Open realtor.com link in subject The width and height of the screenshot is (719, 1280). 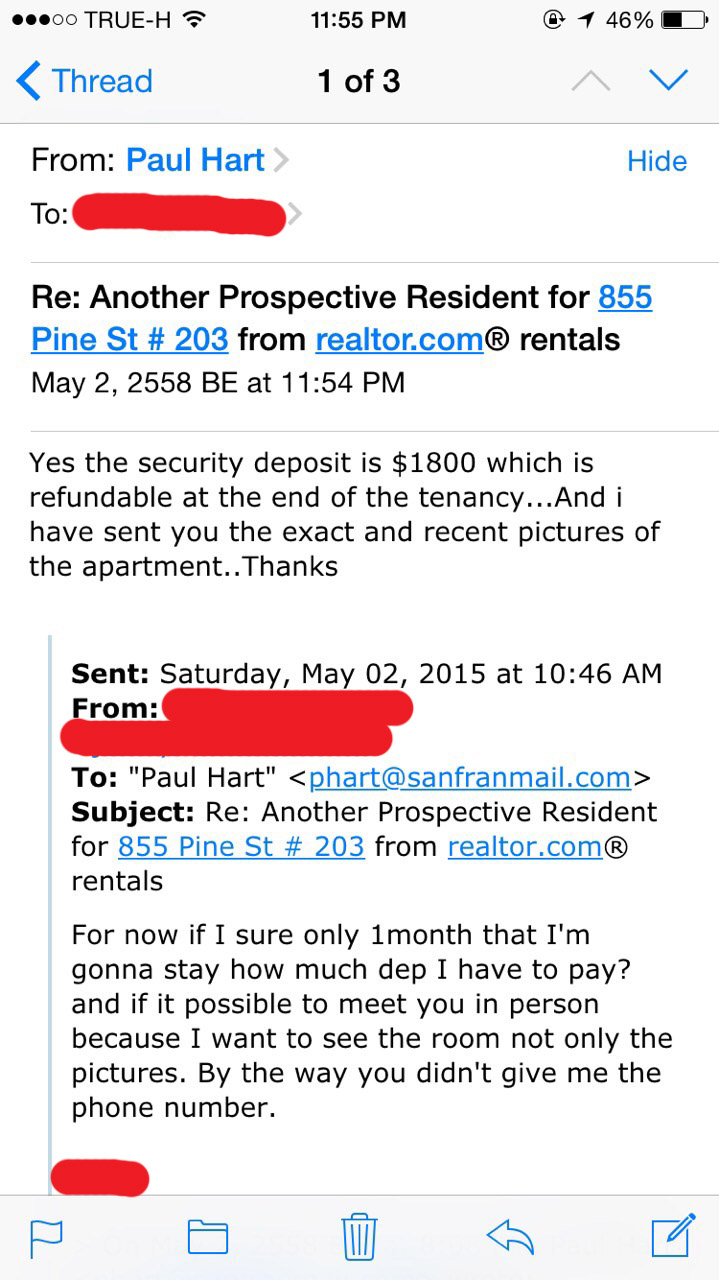point(400,339)
